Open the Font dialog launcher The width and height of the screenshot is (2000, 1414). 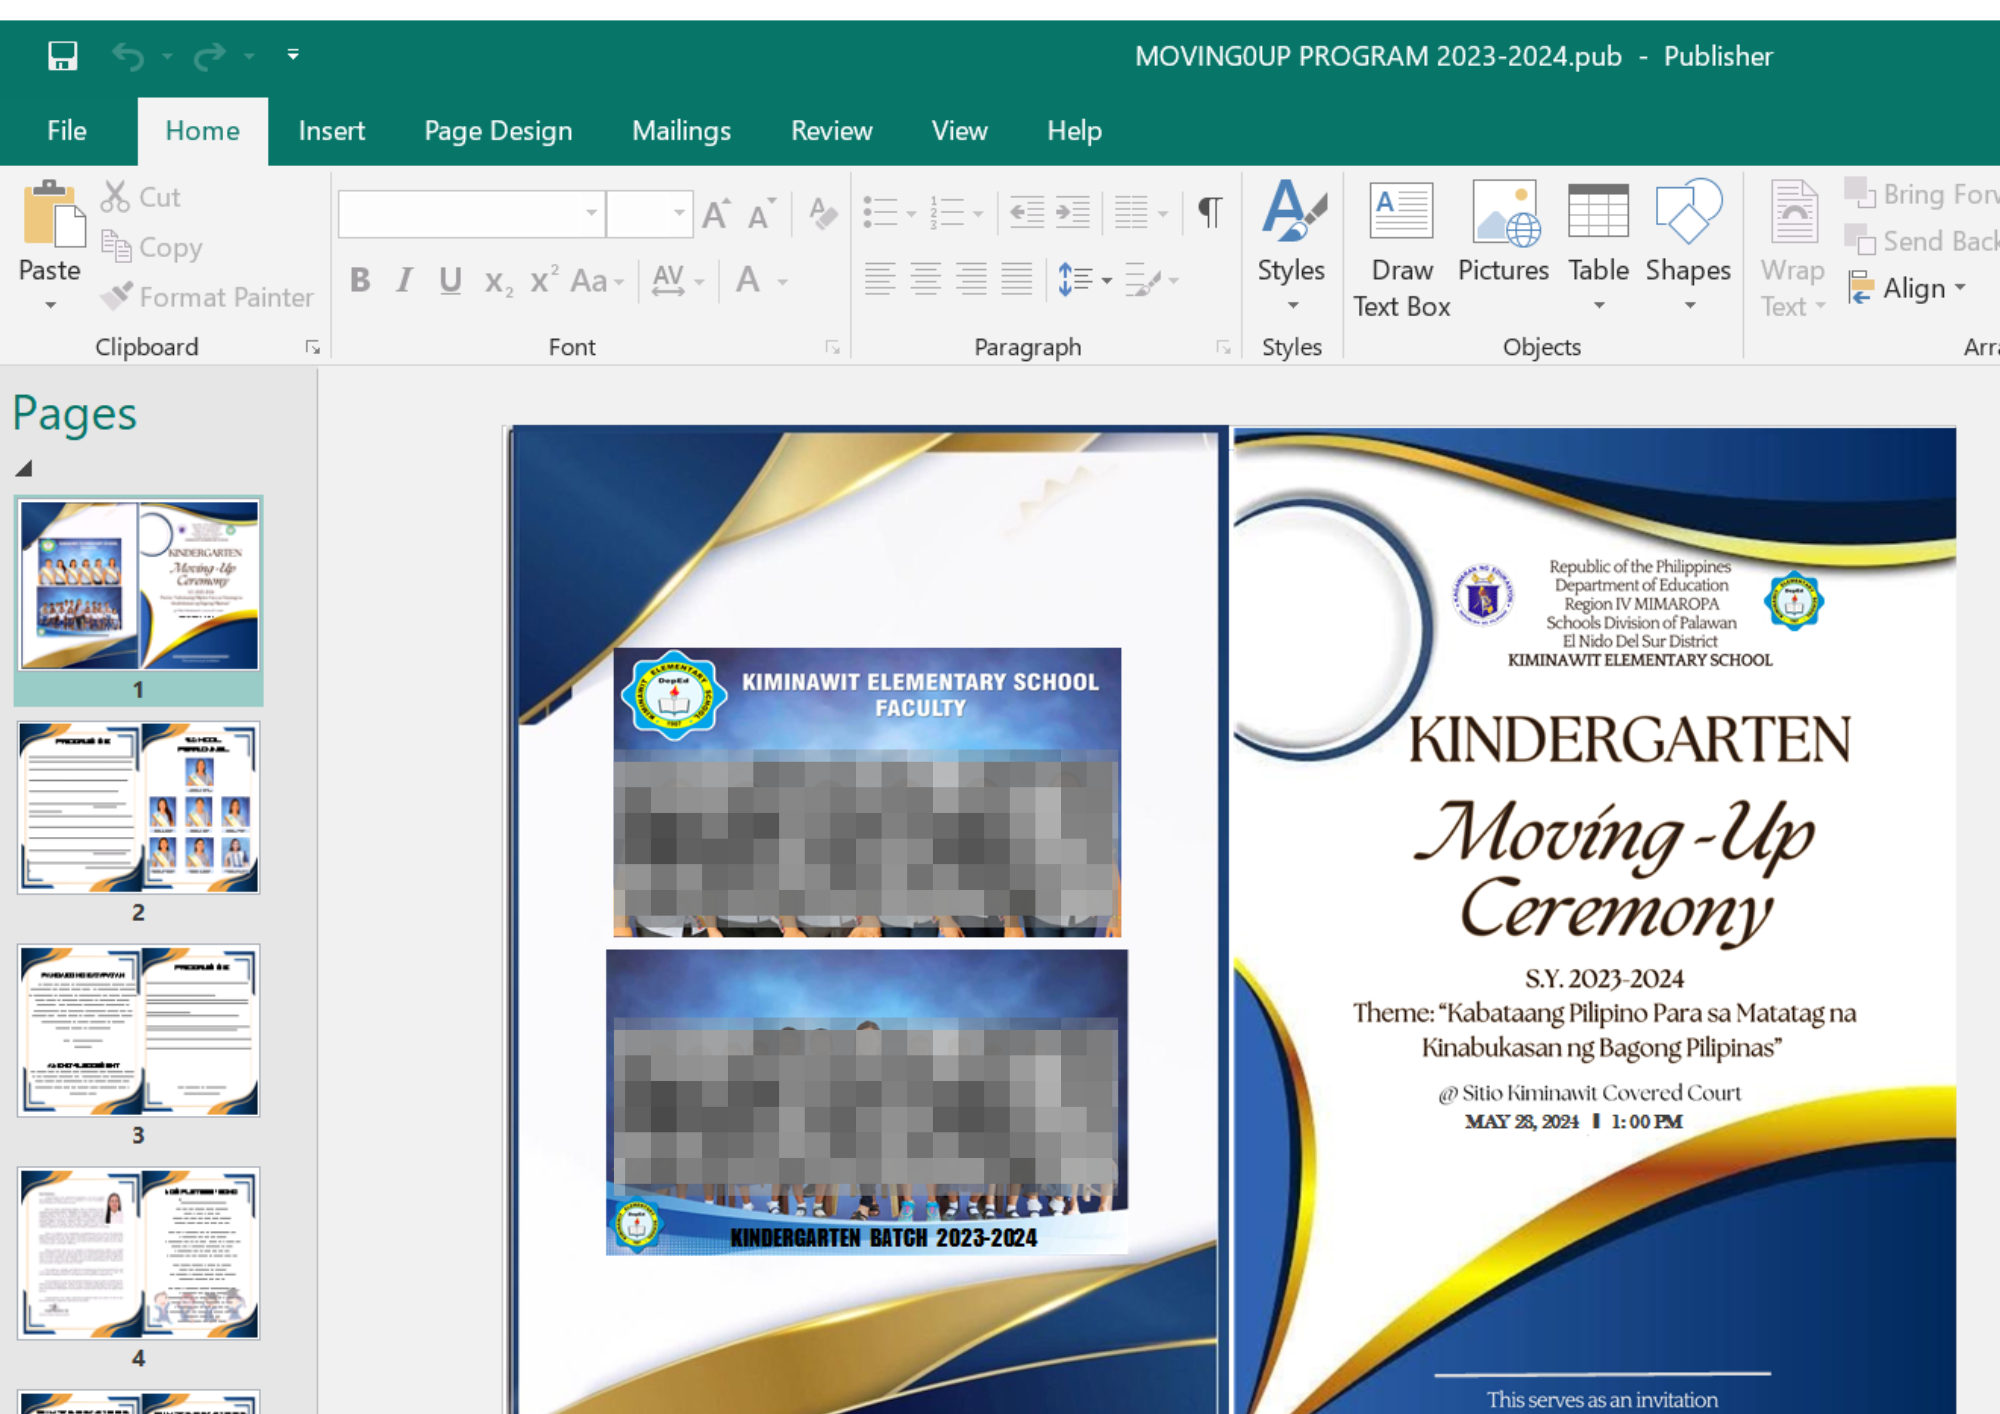point(832,347)
